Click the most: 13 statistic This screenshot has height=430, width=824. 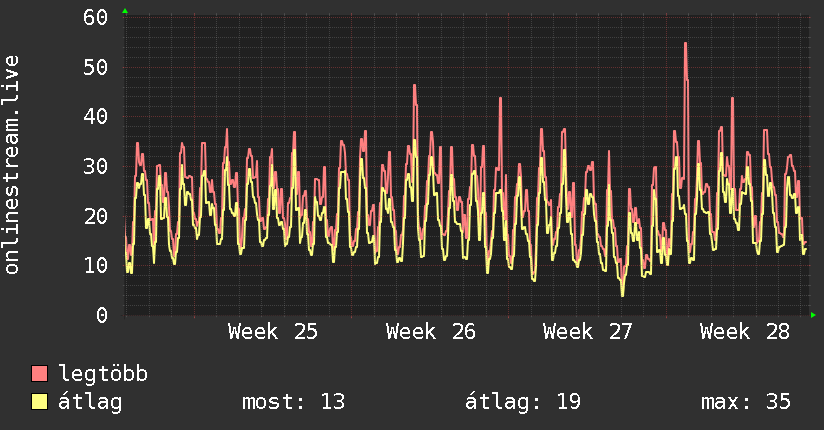[x=293, y=402]
